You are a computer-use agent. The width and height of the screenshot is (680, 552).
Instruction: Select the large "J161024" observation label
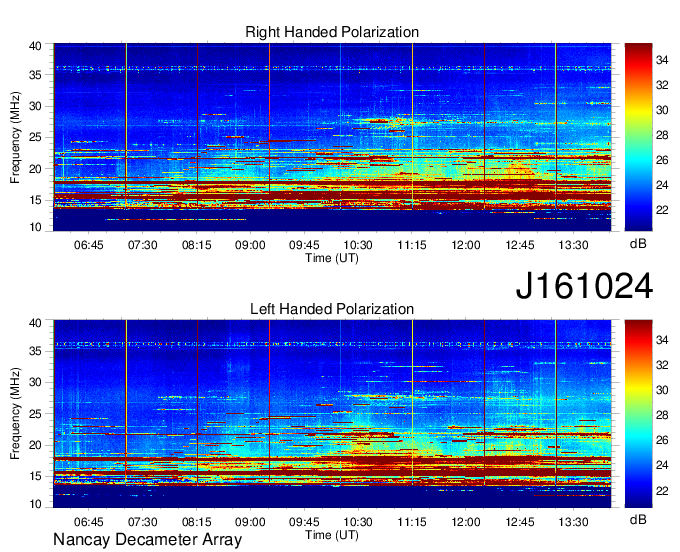[x=584, y=286]
